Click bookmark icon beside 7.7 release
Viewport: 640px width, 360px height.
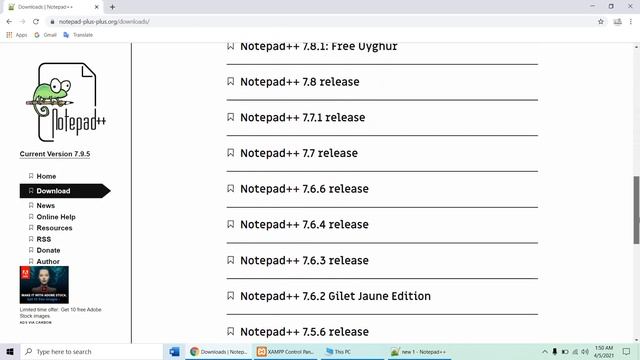pyautogui.click(x=231, y=153)
